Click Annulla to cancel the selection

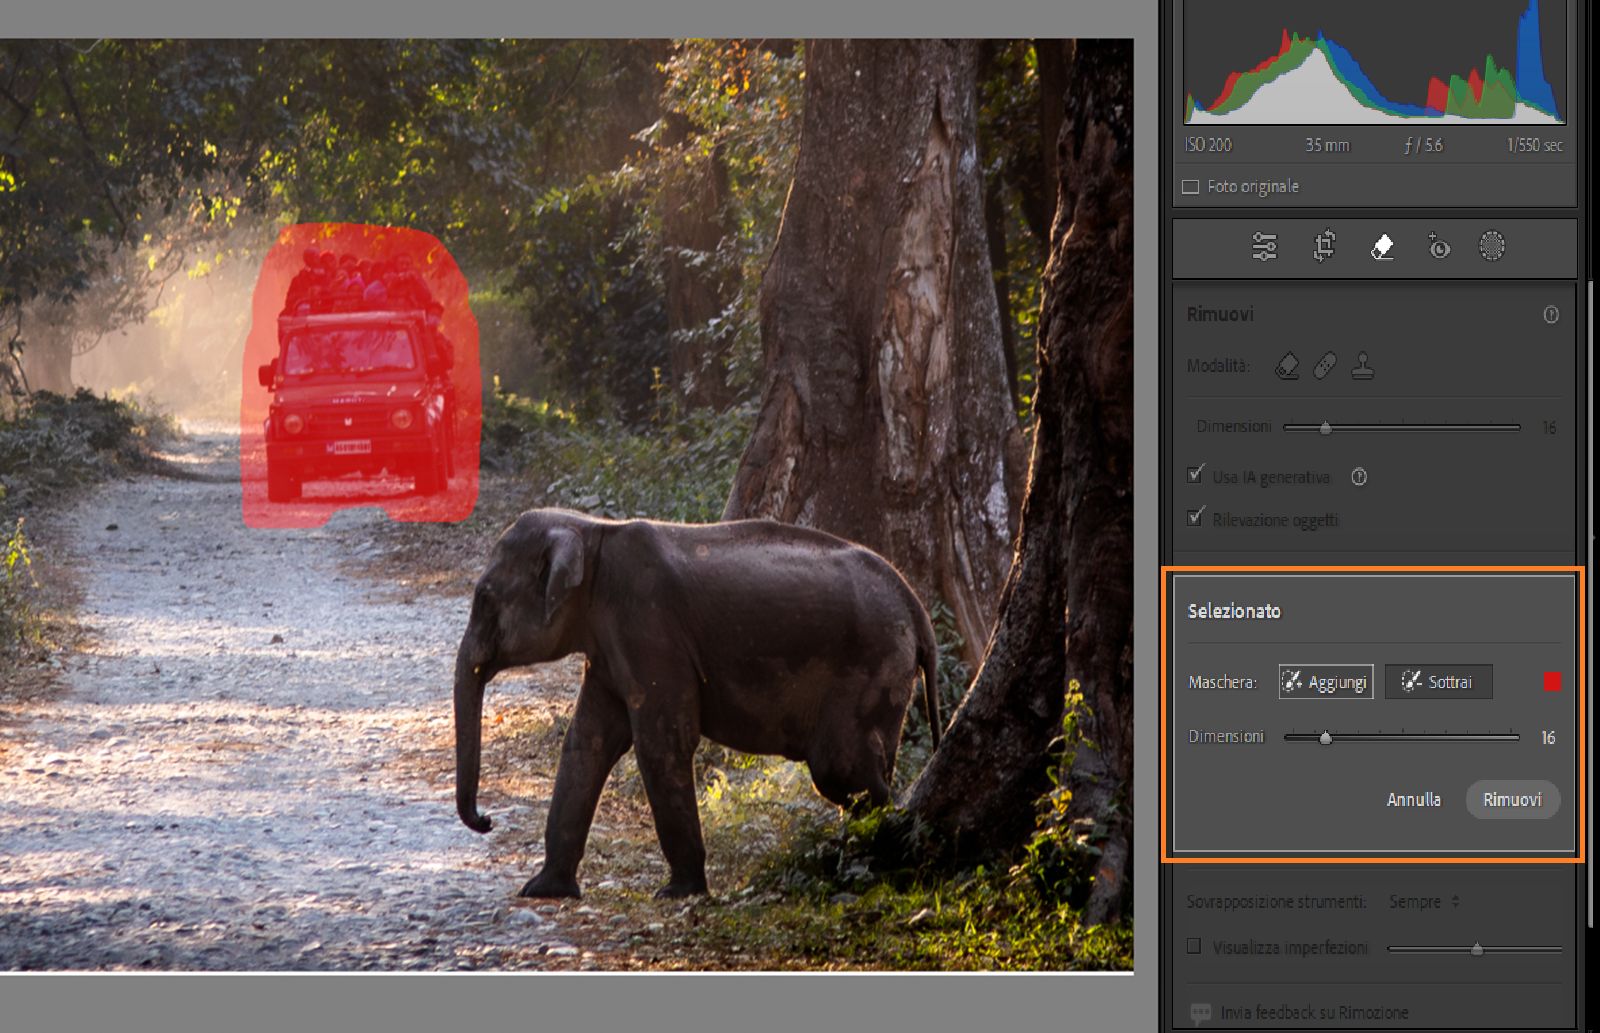pyautogui.click(x=1414, y=800)
